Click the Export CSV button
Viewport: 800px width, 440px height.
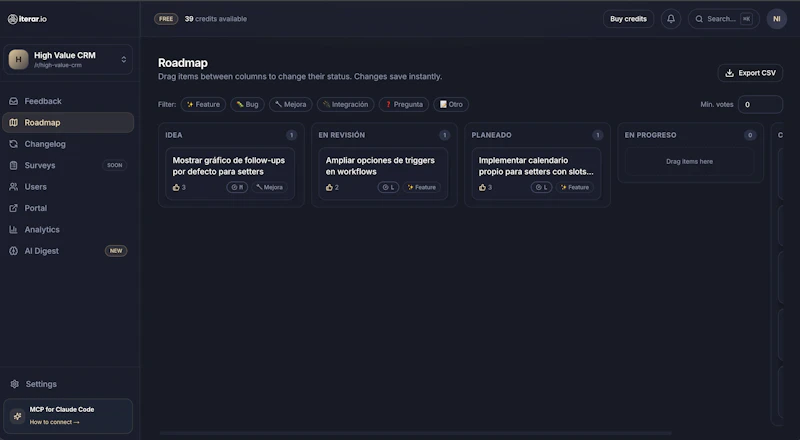tap(750, 73)
